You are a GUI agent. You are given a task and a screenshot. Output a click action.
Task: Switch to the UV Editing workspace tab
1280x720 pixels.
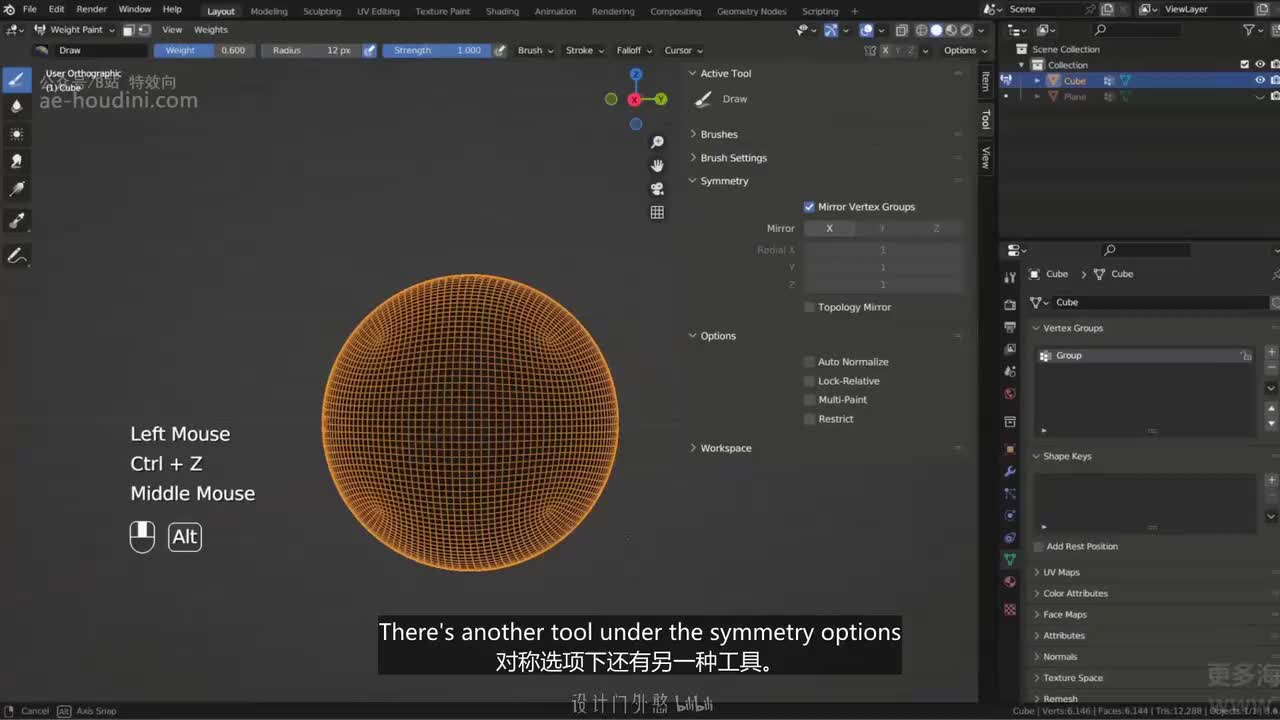(x=378, y=11)
